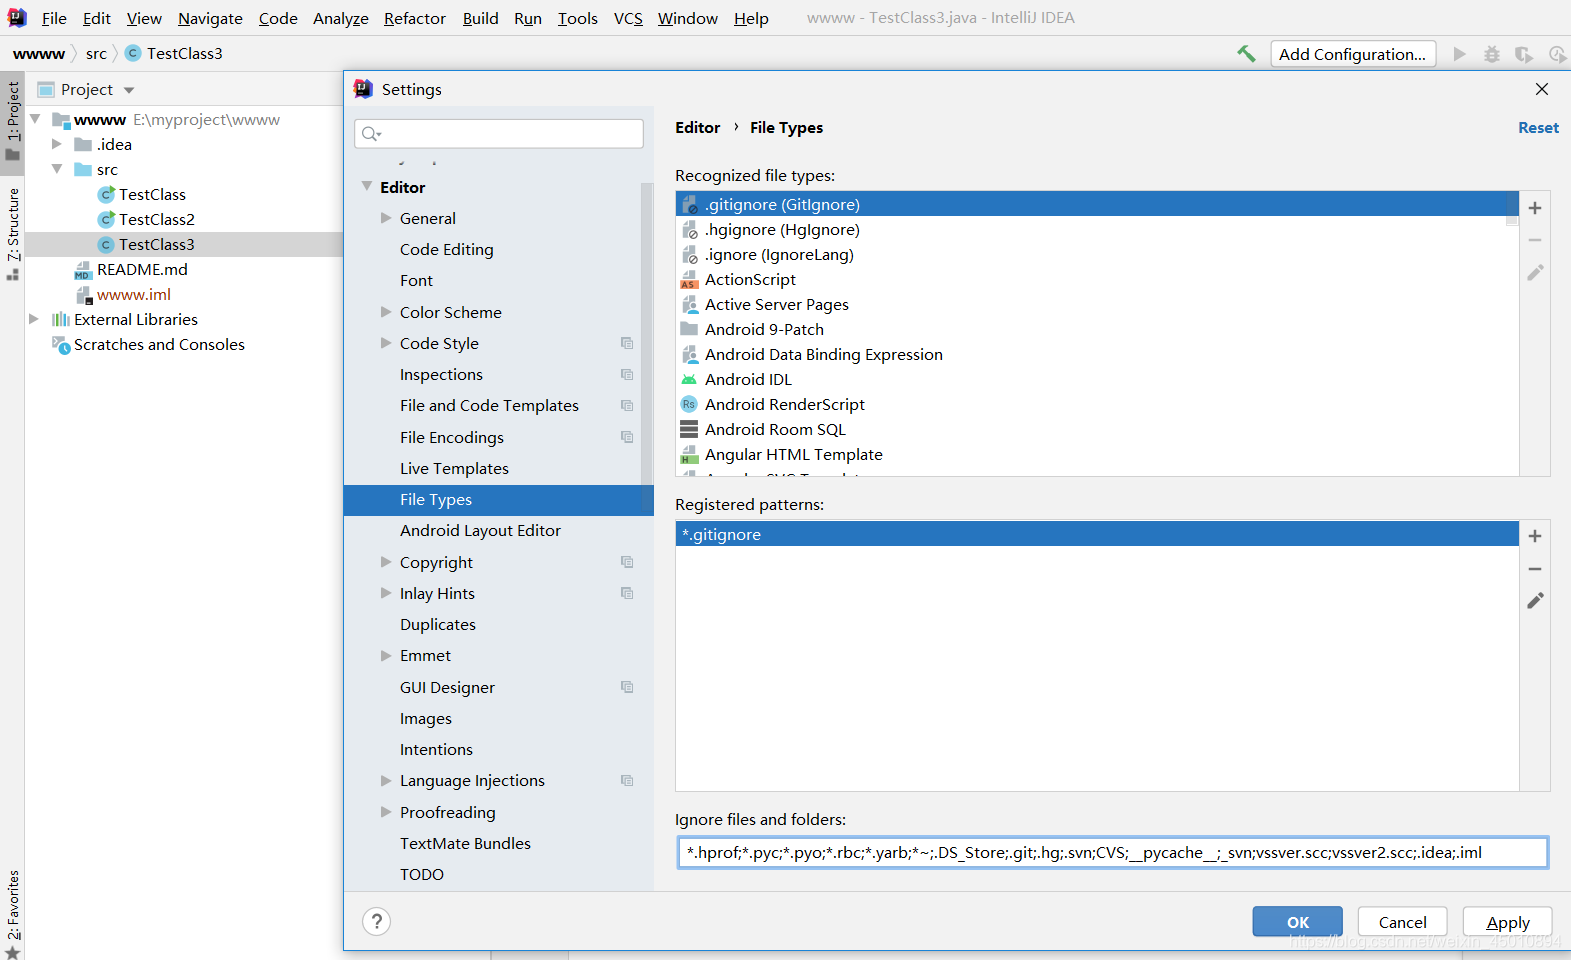This screenshot has height=960, width=1571.
Task: Click the settings search field
Action: pos(499,134)
